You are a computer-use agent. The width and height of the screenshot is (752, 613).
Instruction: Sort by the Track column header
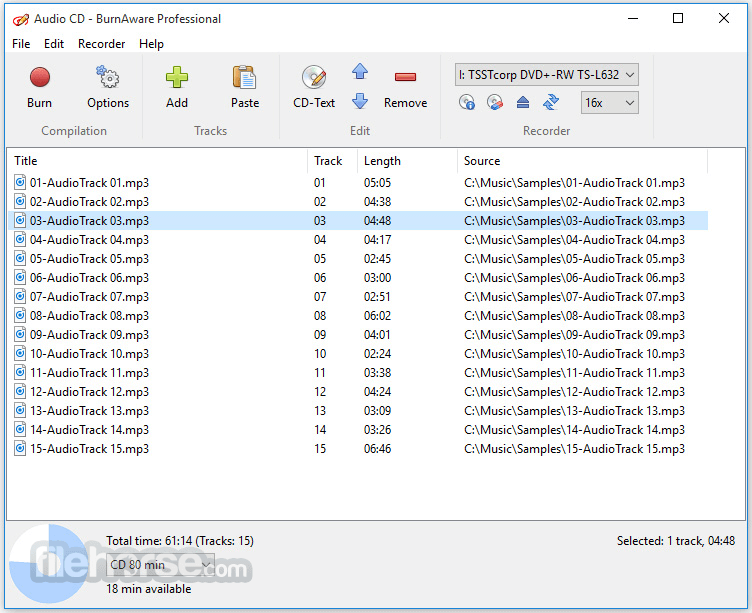332,161
